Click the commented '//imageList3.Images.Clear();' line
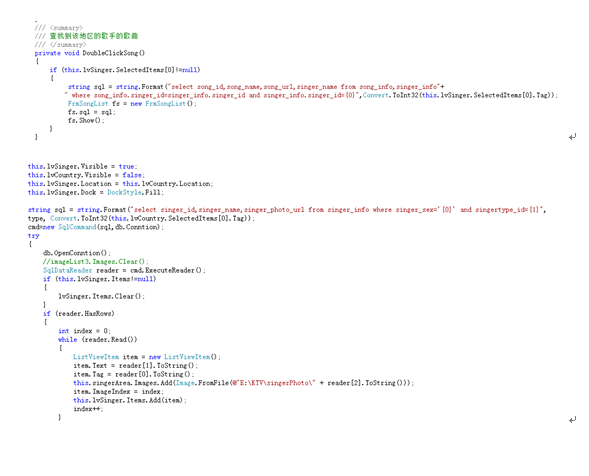The height and width of the screenshot is (476, 589). (96, 262)
